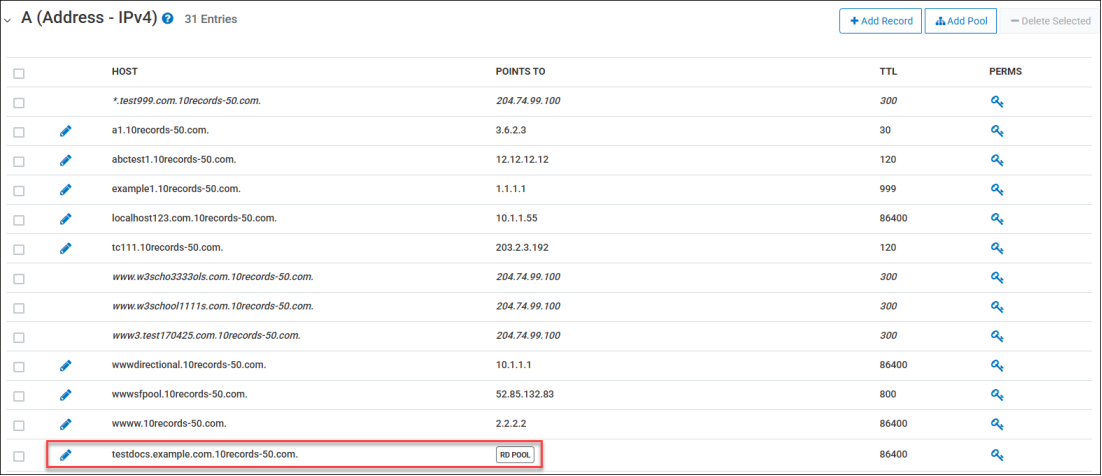Click the PERMS column header

click(x=1005, y=72)
